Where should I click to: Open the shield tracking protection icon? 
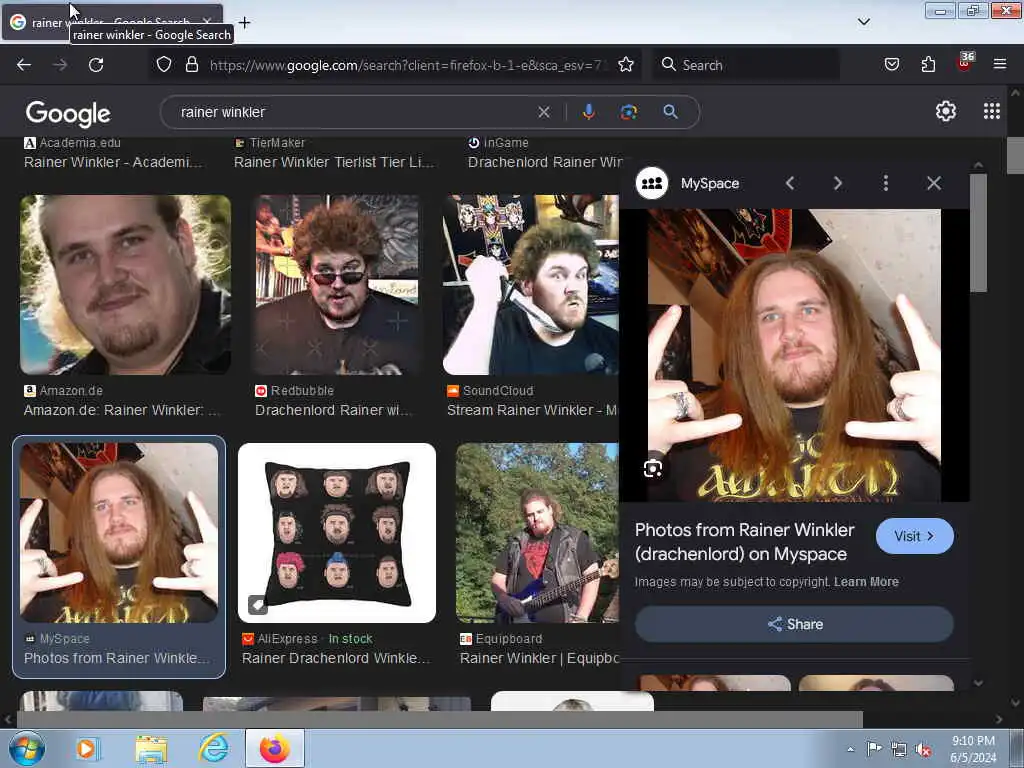[164, 64]
